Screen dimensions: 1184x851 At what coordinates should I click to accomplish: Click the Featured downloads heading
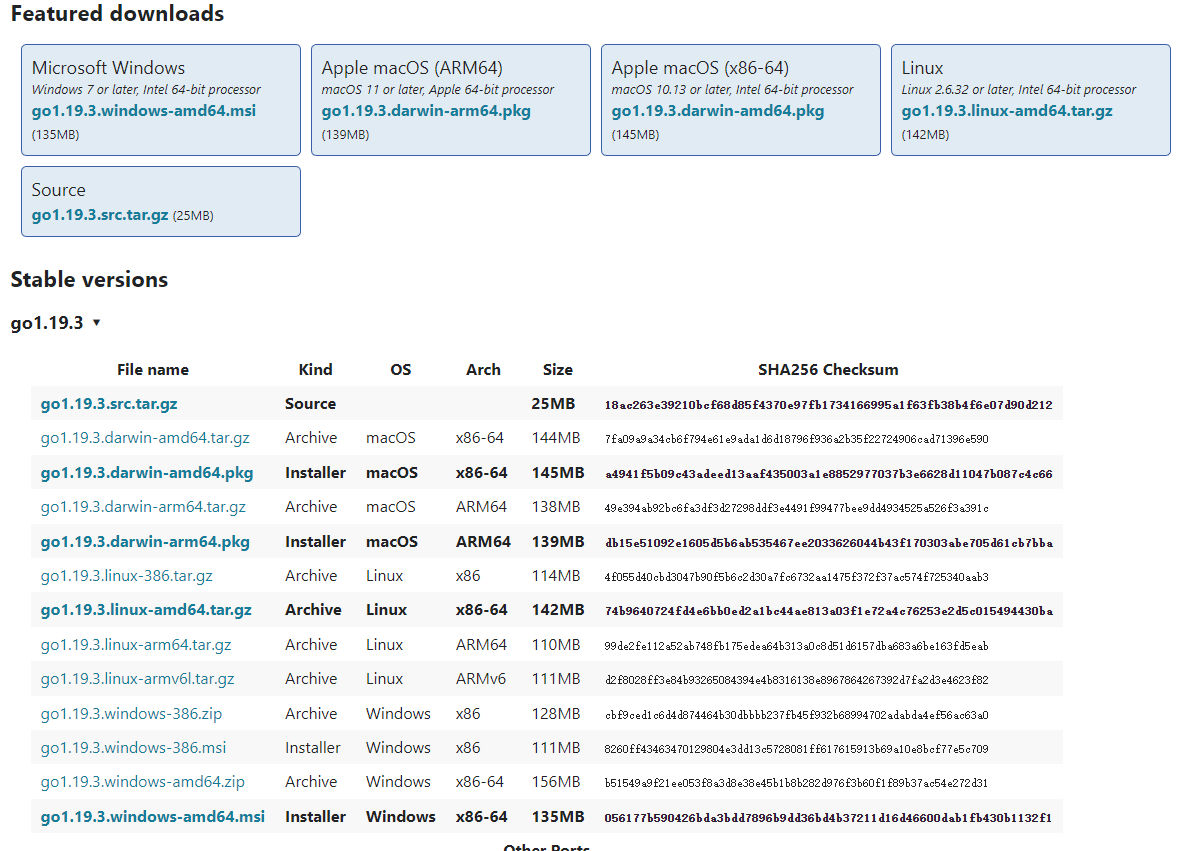[117, 14]
